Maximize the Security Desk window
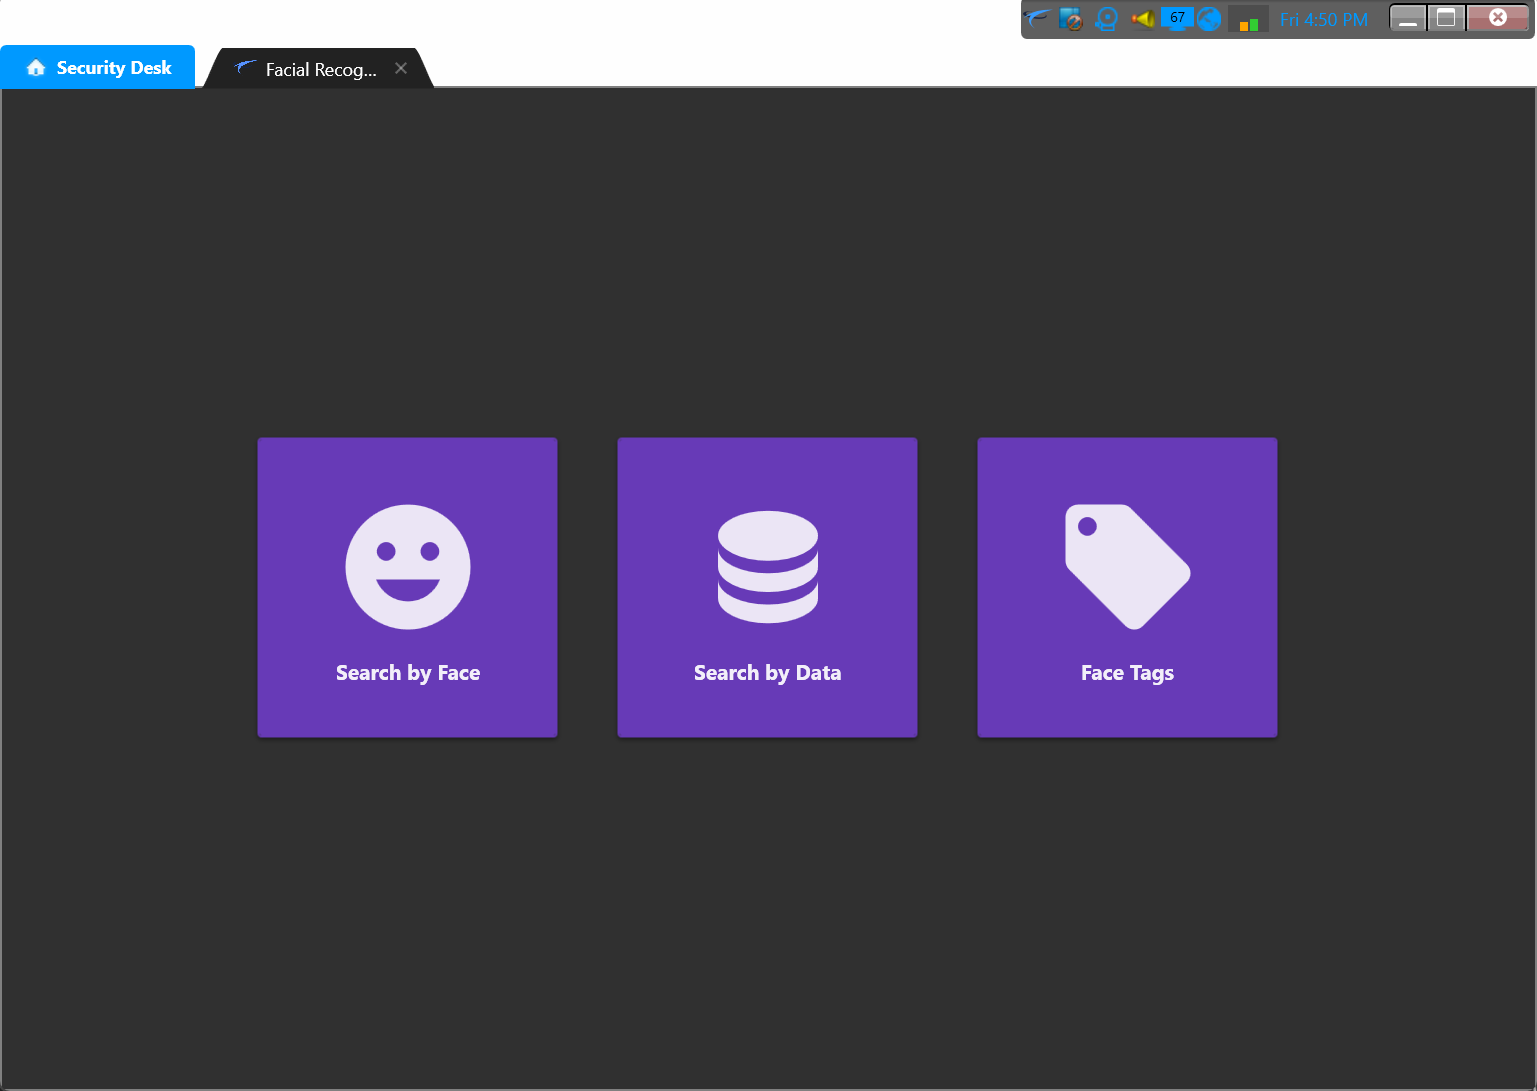Viewport: 1537px width, 1091px height. point(1446,18)
